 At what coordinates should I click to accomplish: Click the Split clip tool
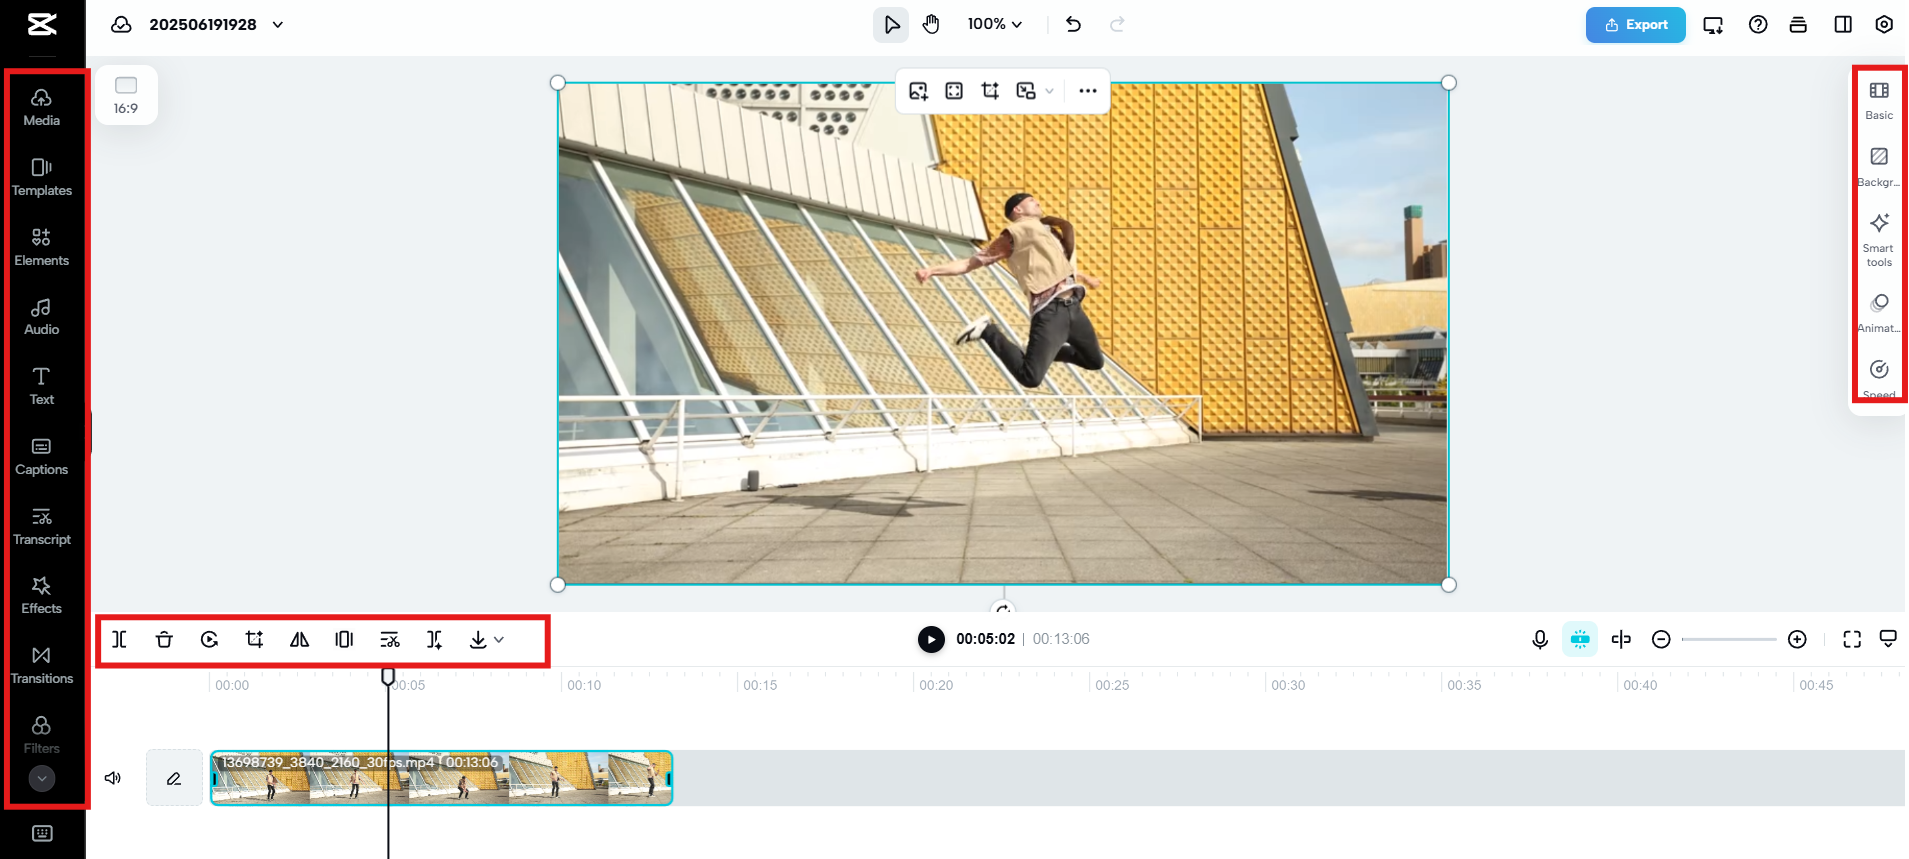[119, 639]
